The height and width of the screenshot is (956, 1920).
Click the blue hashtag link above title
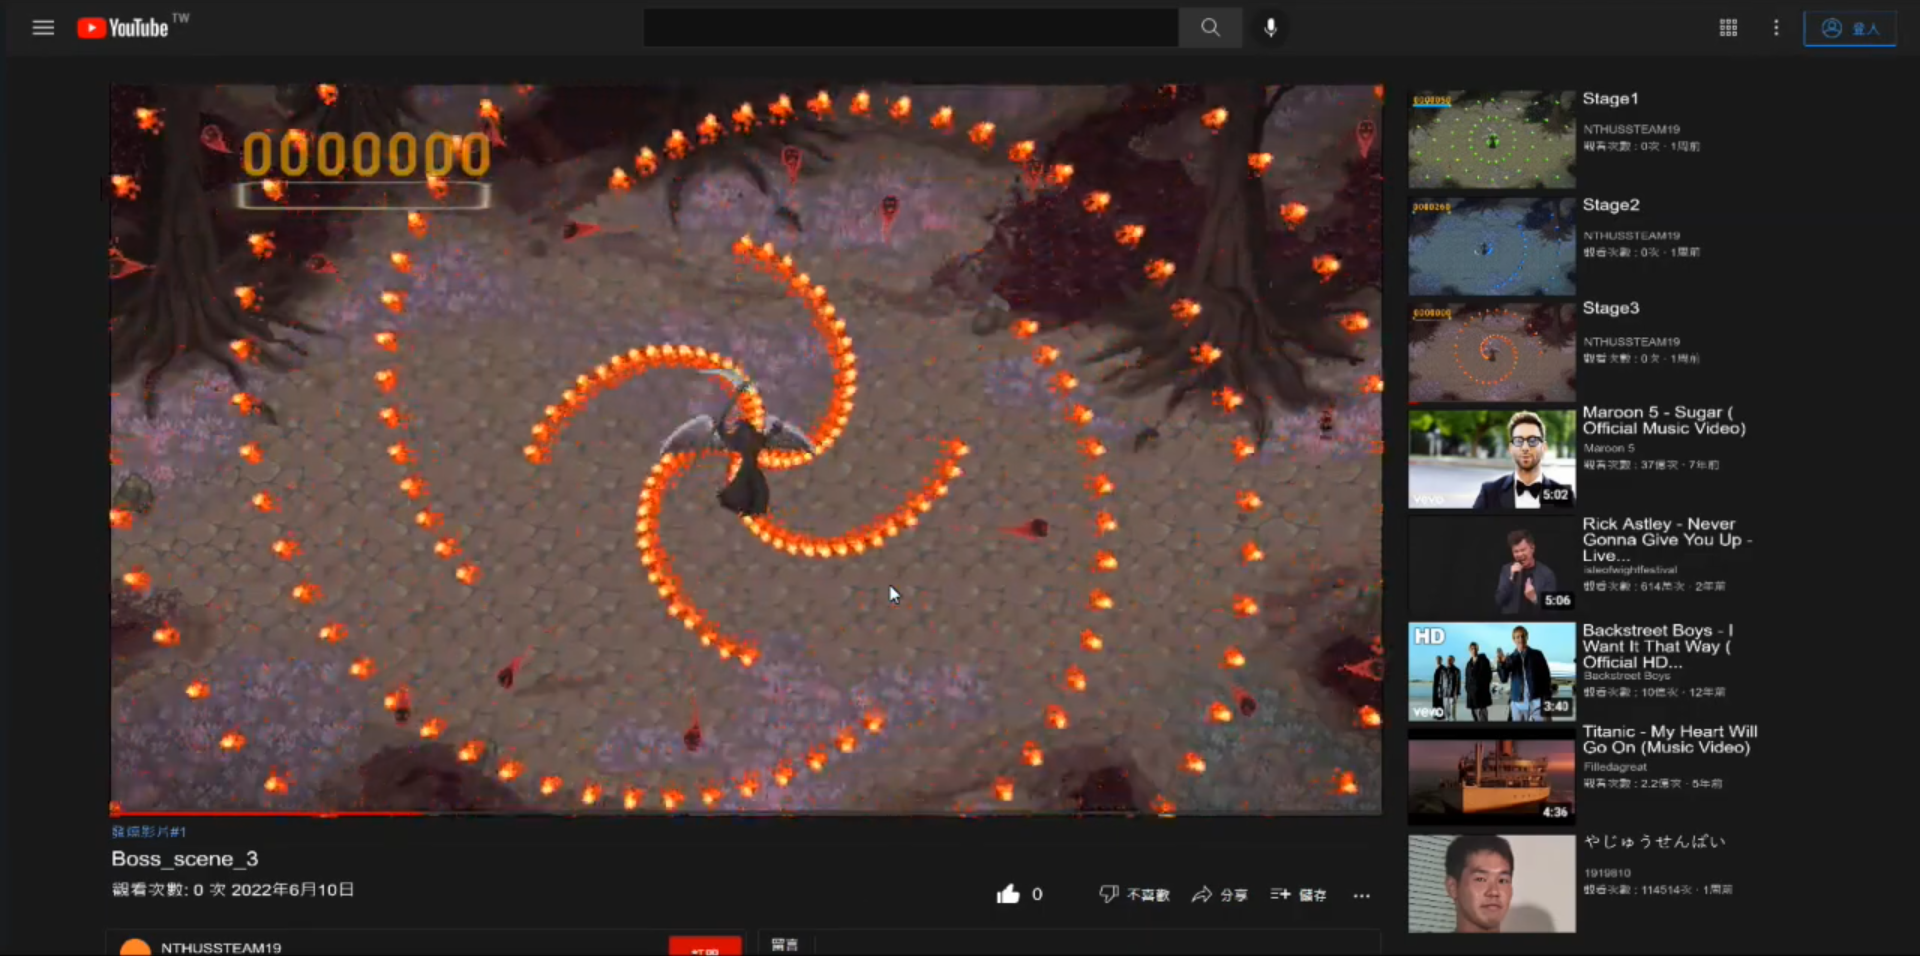149,832
